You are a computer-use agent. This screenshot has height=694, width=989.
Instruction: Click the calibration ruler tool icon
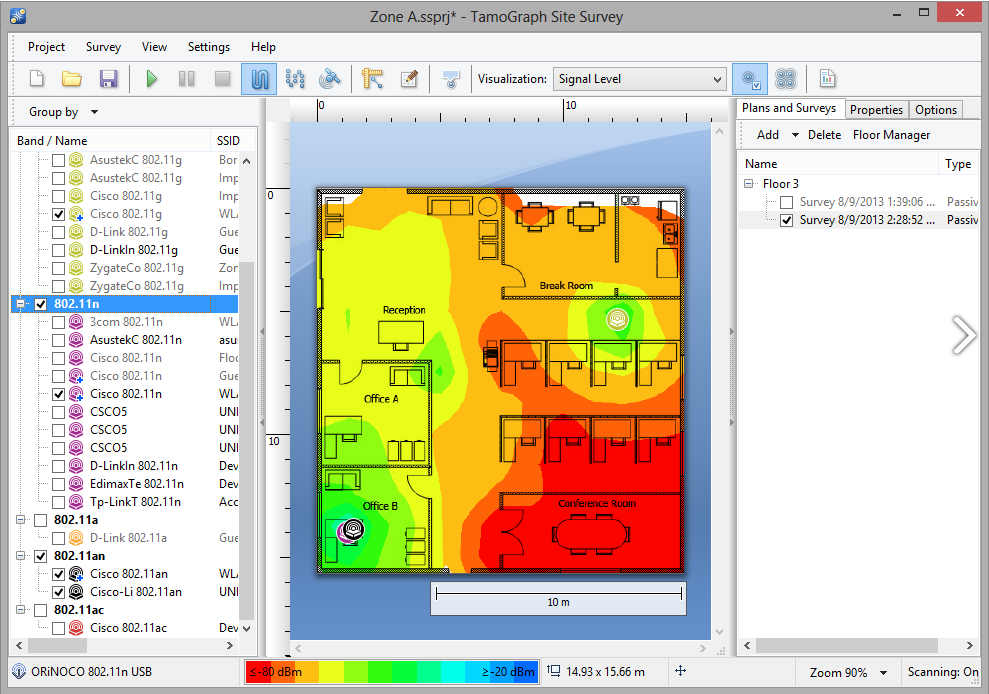pos(373,79)
